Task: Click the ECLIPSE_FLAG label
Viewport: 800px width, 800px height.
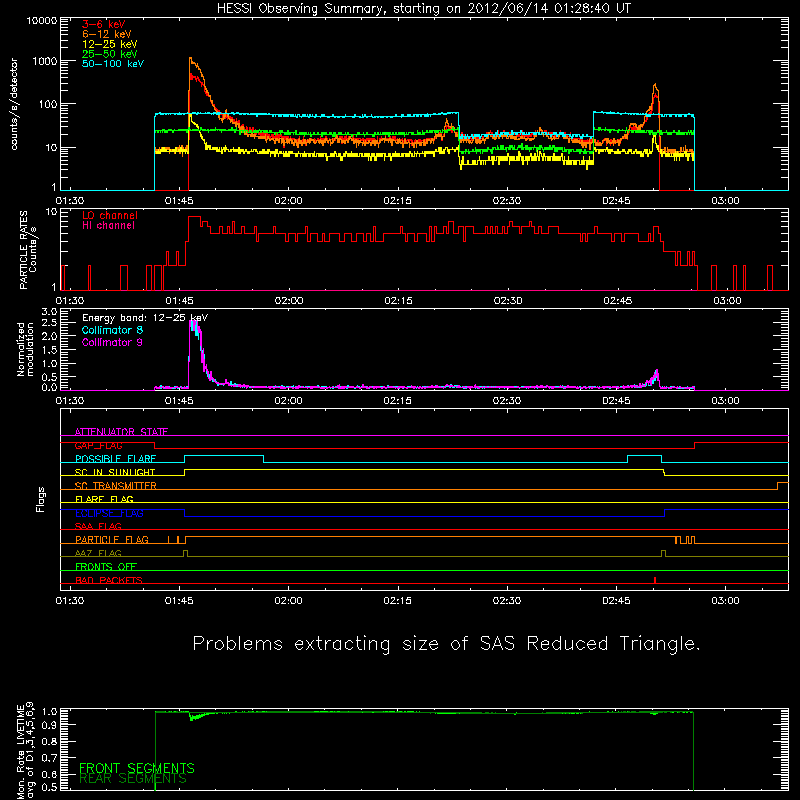Action: click(x=109, y=513)
